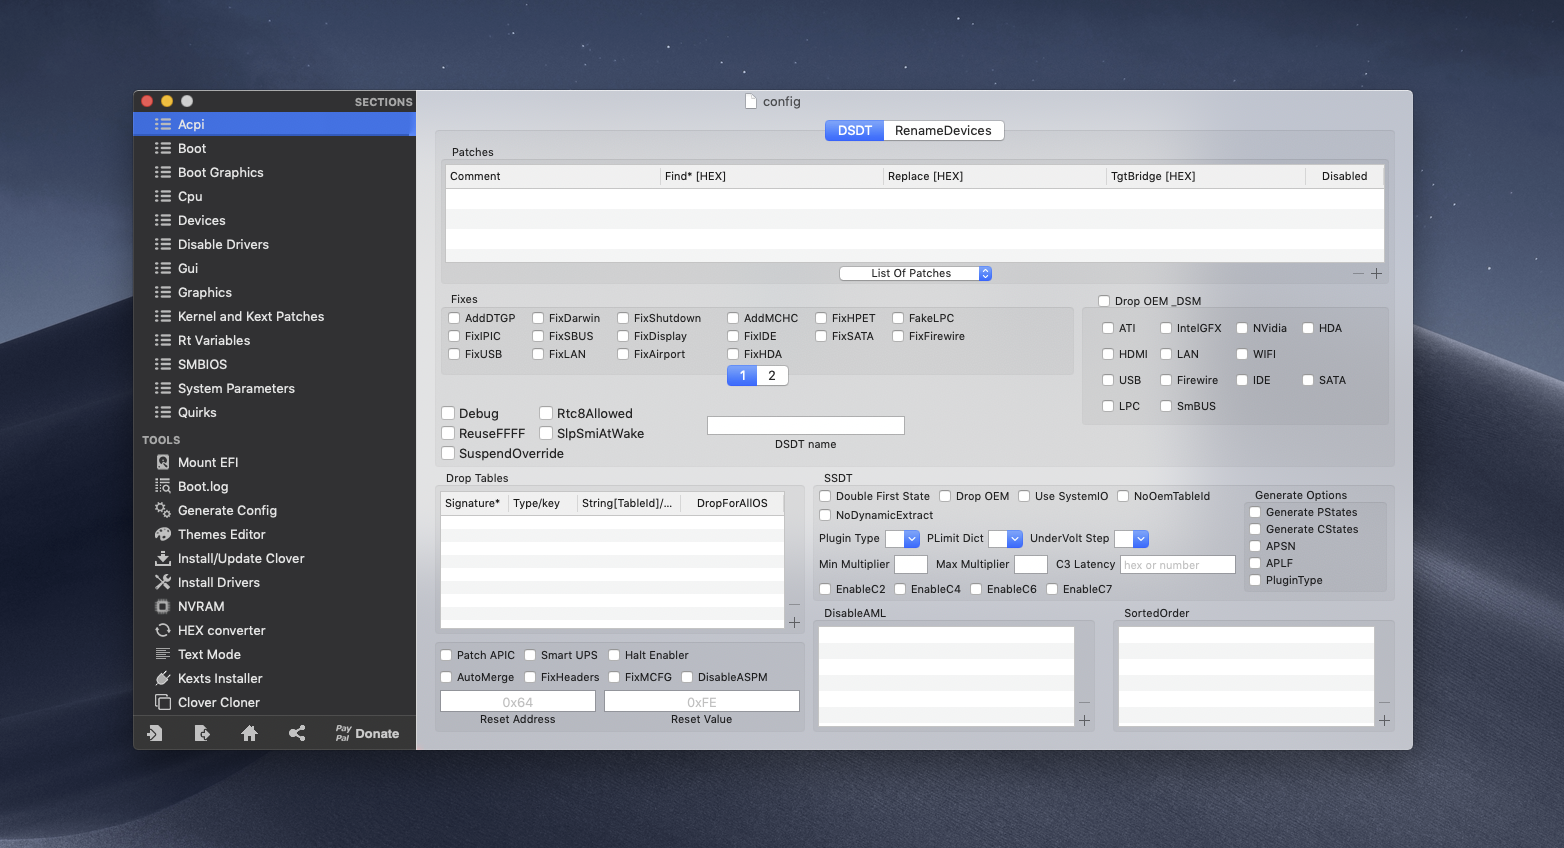Toggle the FixHPET checkbox
This screenshot has height=848, width=1564.
(821, 318)
